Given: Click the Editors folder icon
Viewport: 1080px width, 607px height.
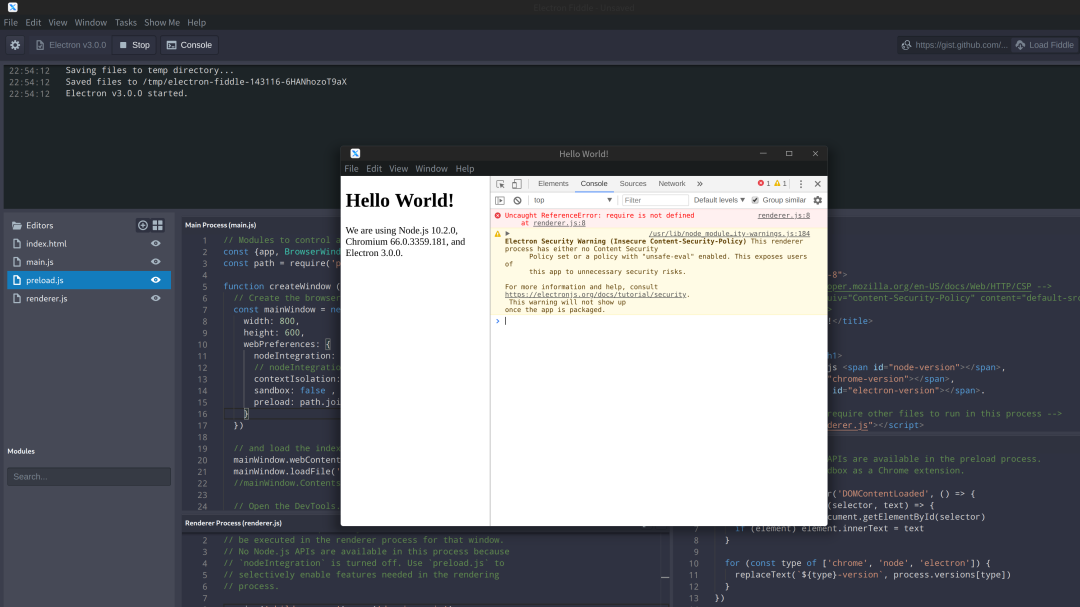Looking at the screenshot, I should pos(17,225).
